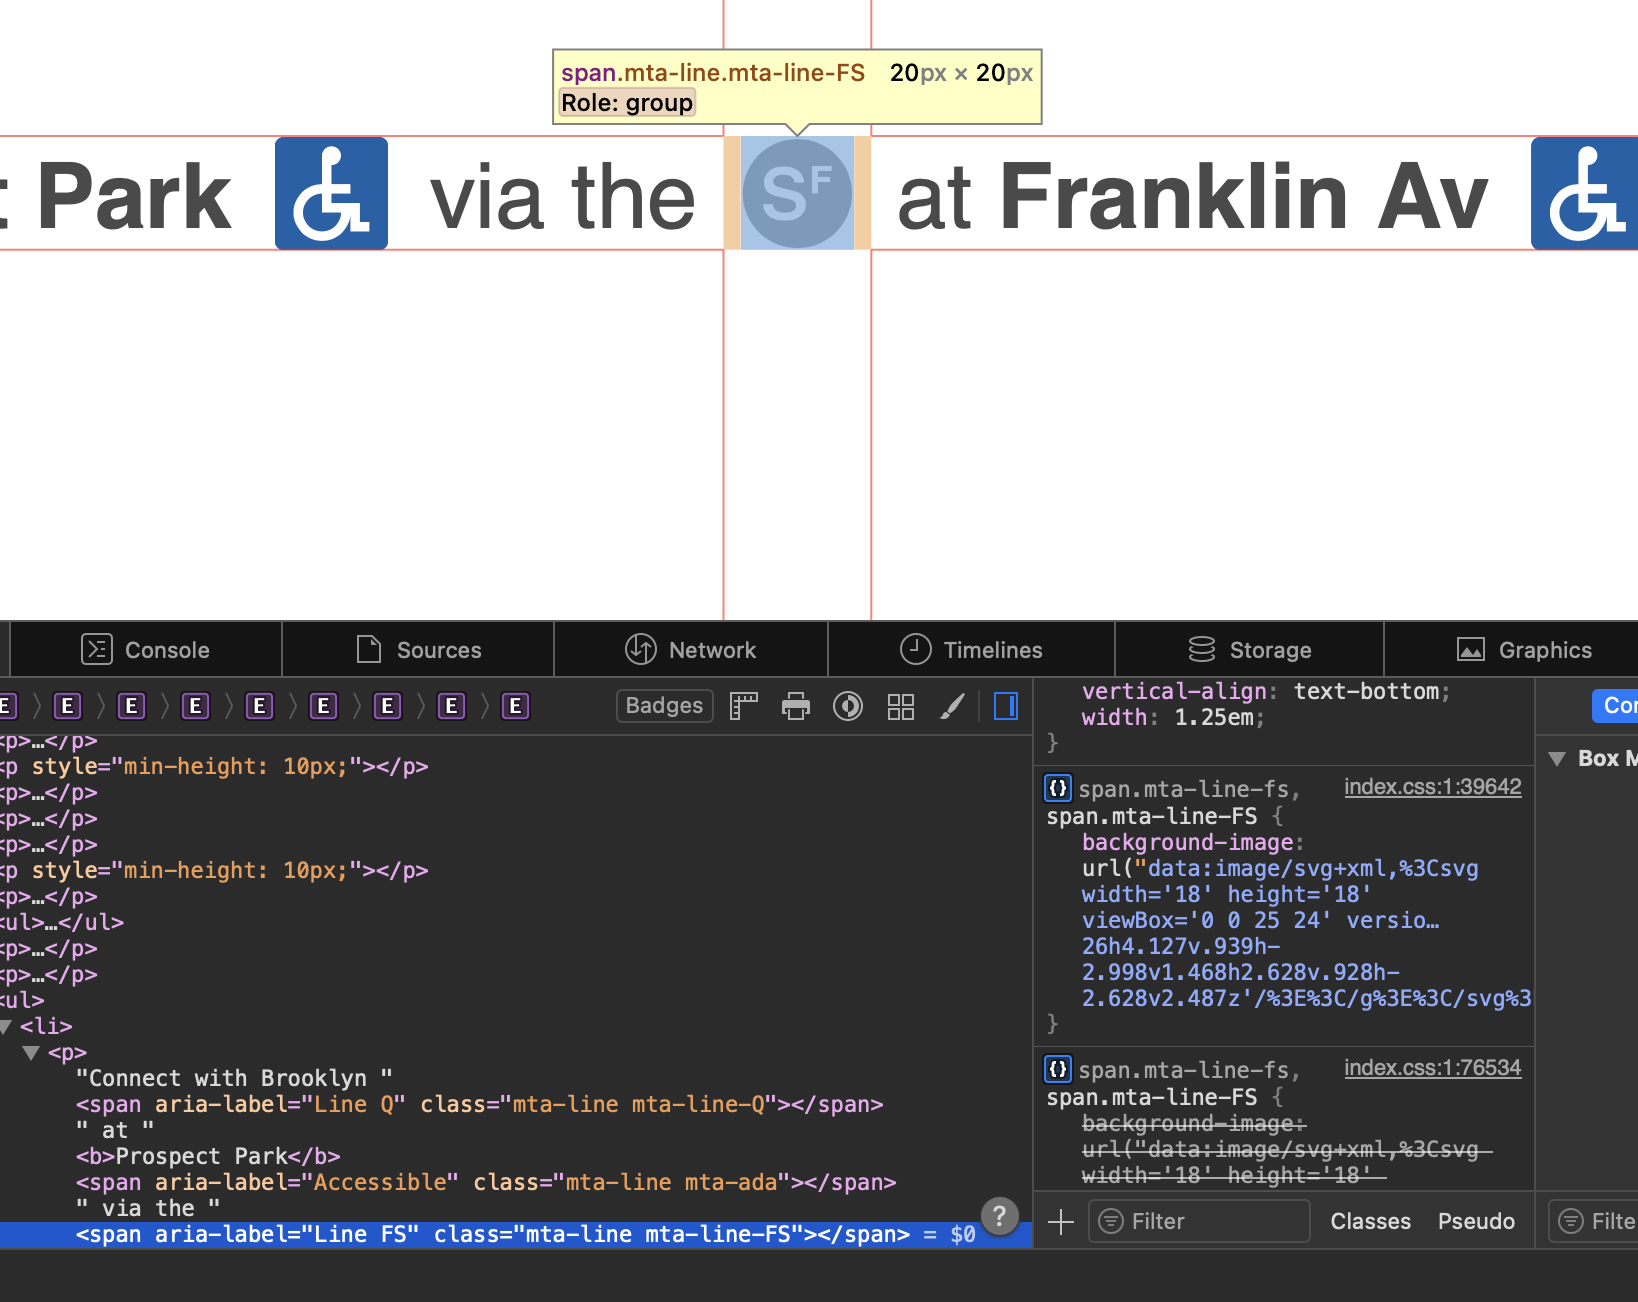Switch to the Network tab
Viewport: 1638px width, 1302px height.
click(x=691, y=650)
